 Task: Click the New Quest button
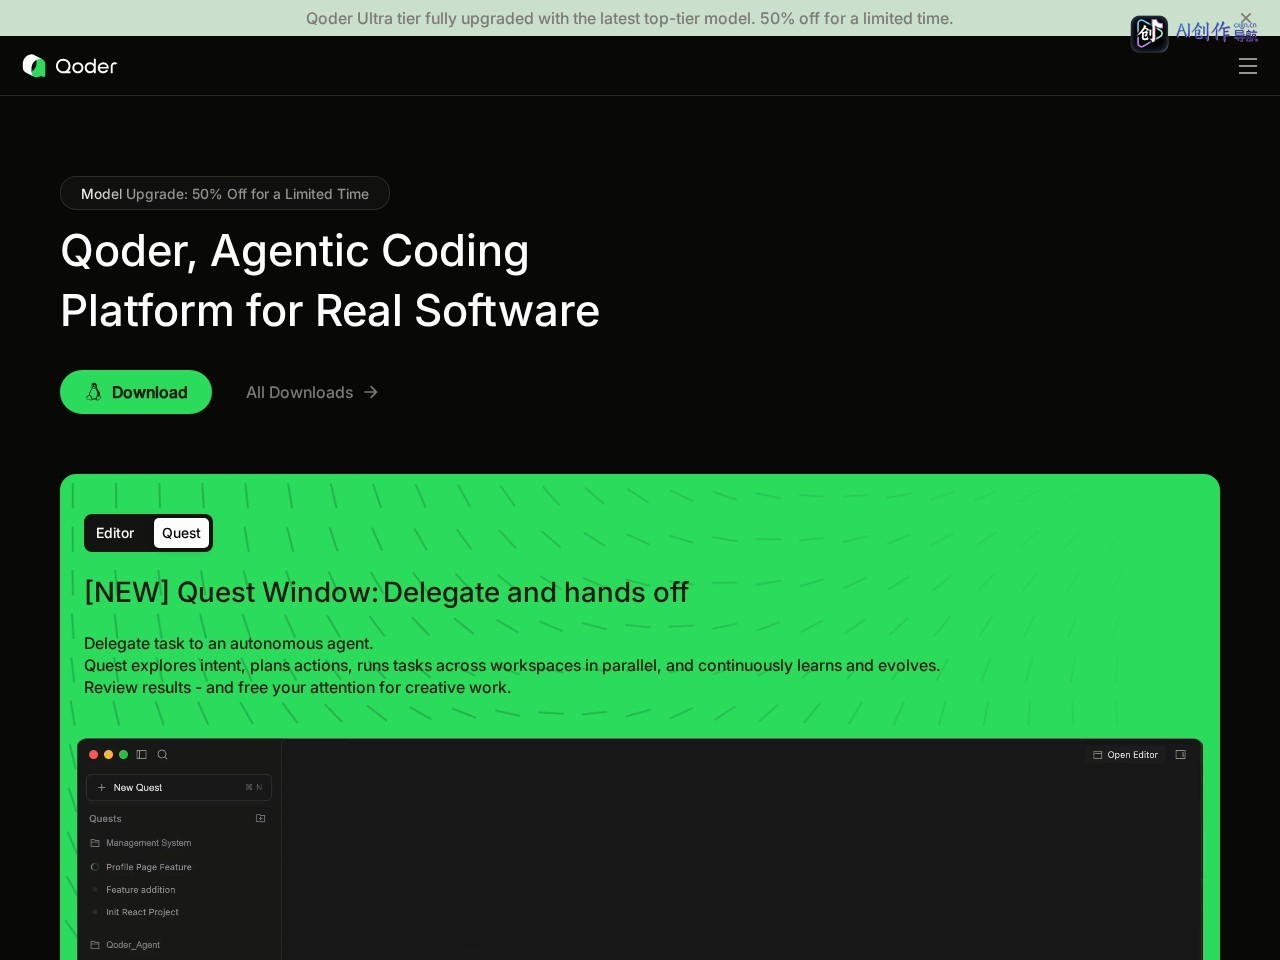pos(179,788)
